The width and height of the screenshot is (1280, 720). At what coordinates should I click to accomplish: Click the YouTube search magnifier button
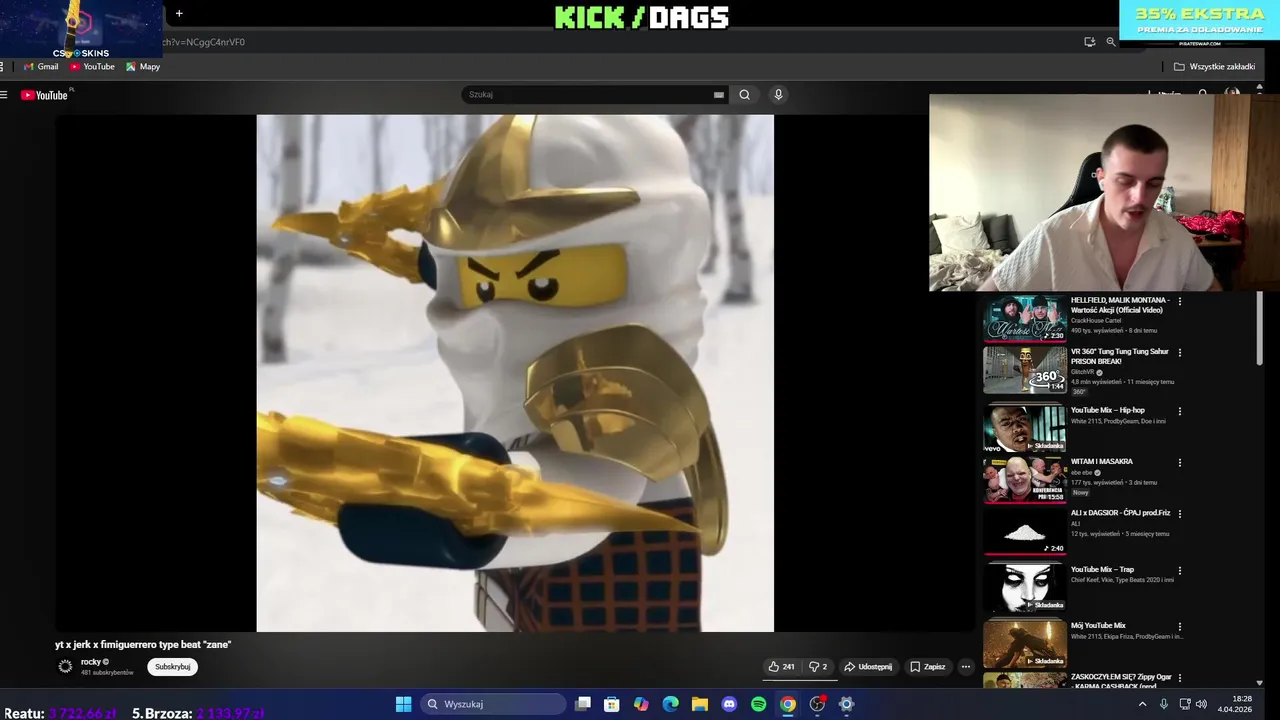coord(744,95)
